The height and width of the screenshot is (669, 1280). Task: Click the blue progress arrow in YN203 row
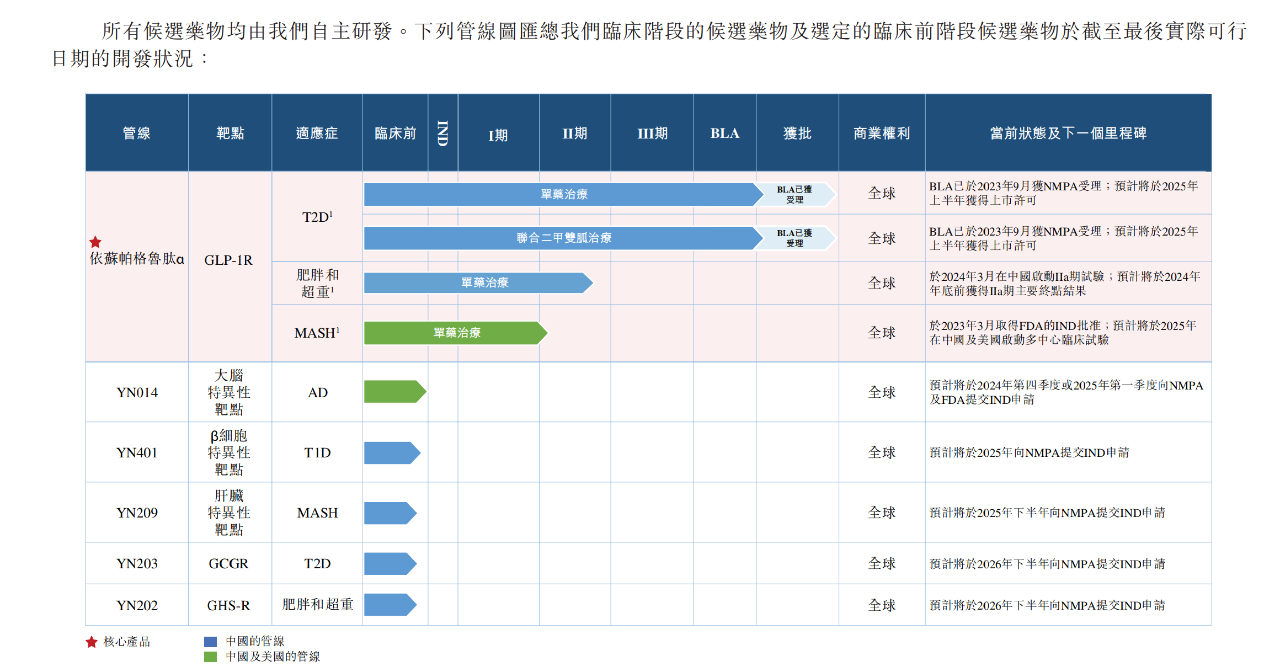click(x=389, y=564)
